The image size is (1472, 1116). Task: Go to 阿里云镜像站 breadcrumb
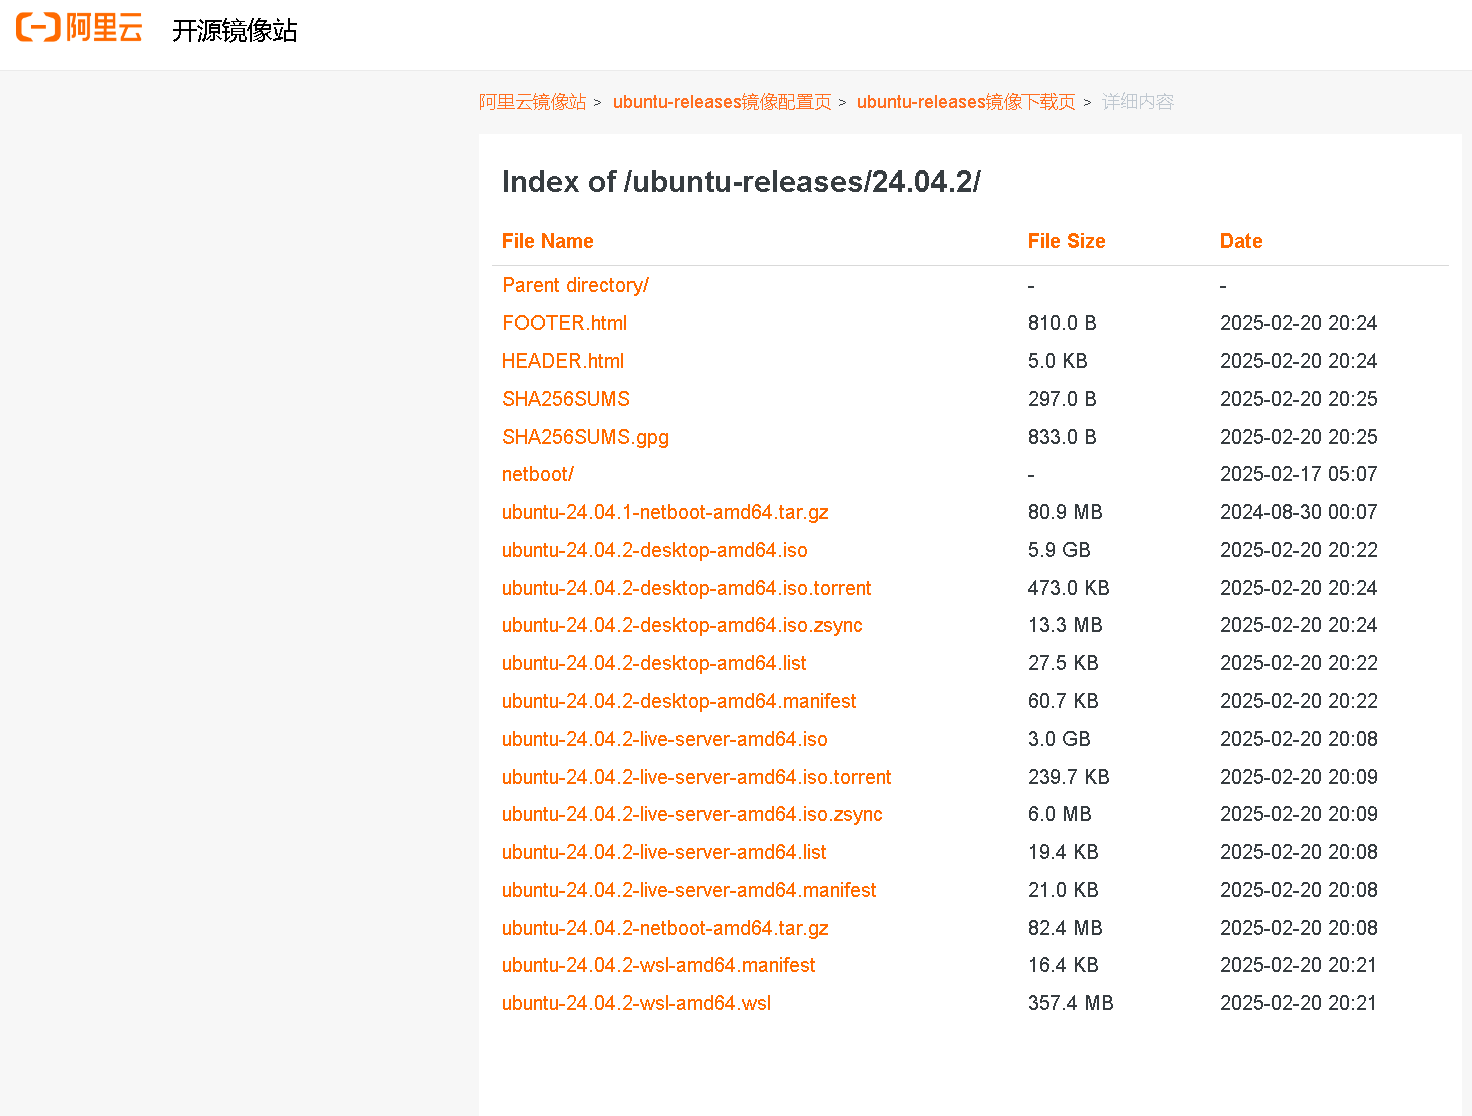tap(532, 102)
